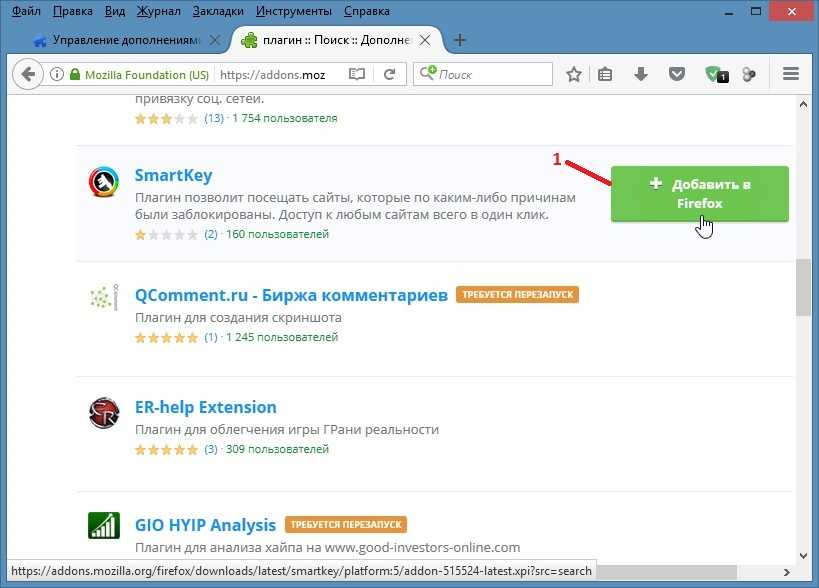This screenshot has height=588, width=819.
Task: Save to Pocket with the Pocket icon
Action: 677,74
